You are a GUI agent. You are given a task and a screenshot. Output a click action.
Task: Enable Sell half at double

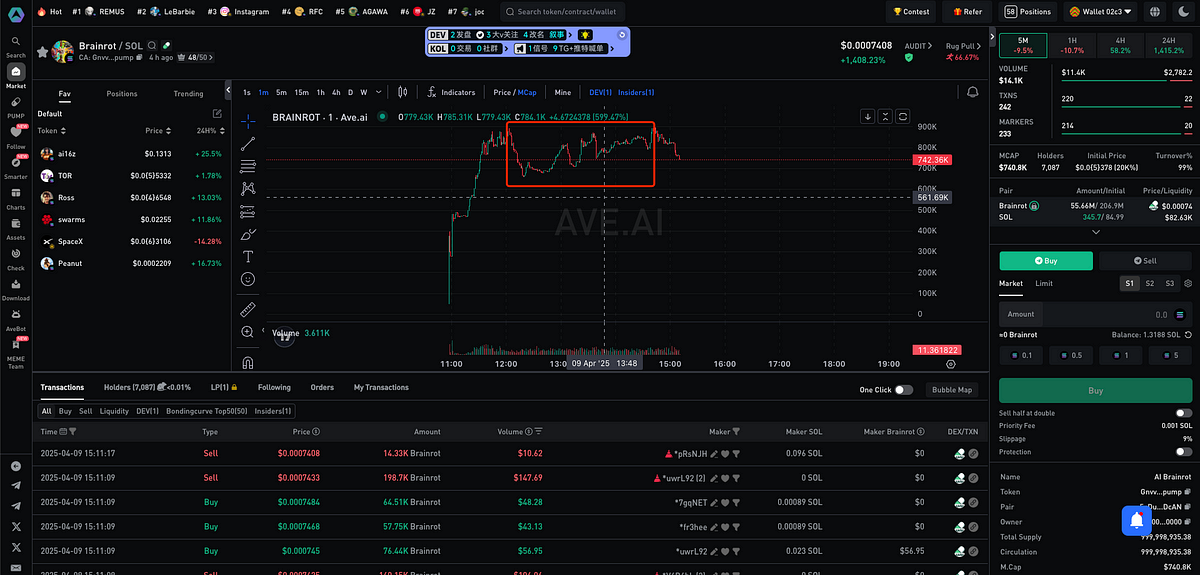pos(1183,413)
